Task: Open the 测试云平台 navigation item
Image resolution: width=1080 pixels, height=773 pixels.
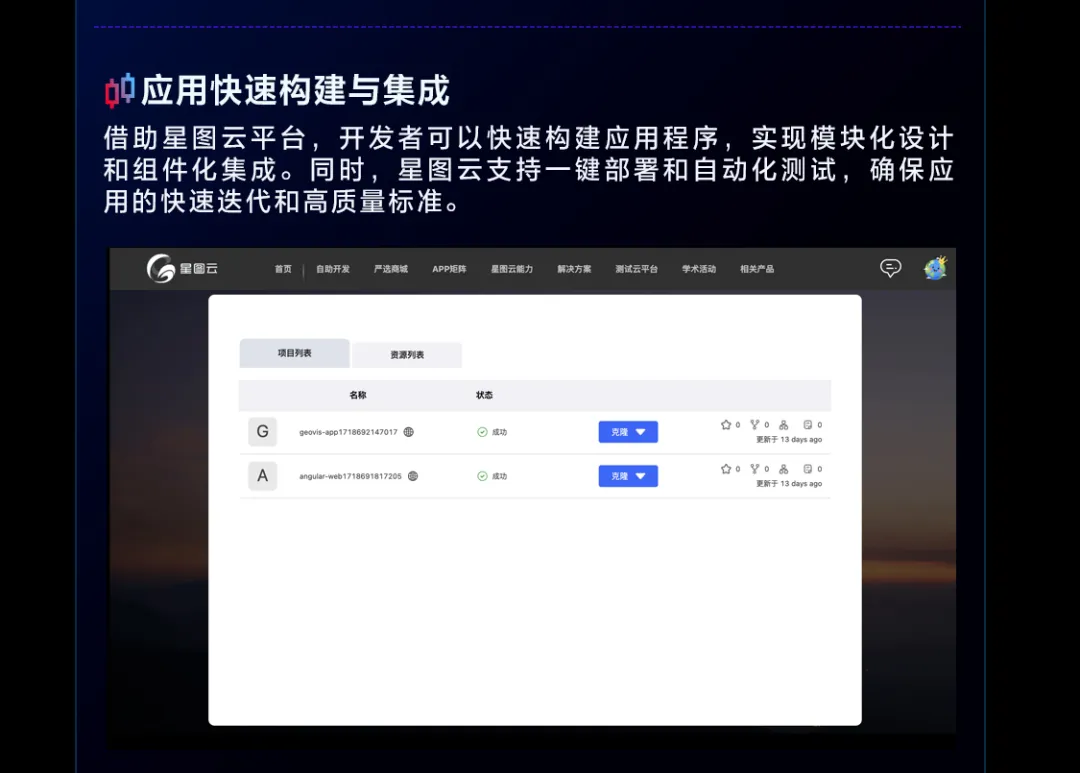Action: pyautogui.click(x=636, y=269)
